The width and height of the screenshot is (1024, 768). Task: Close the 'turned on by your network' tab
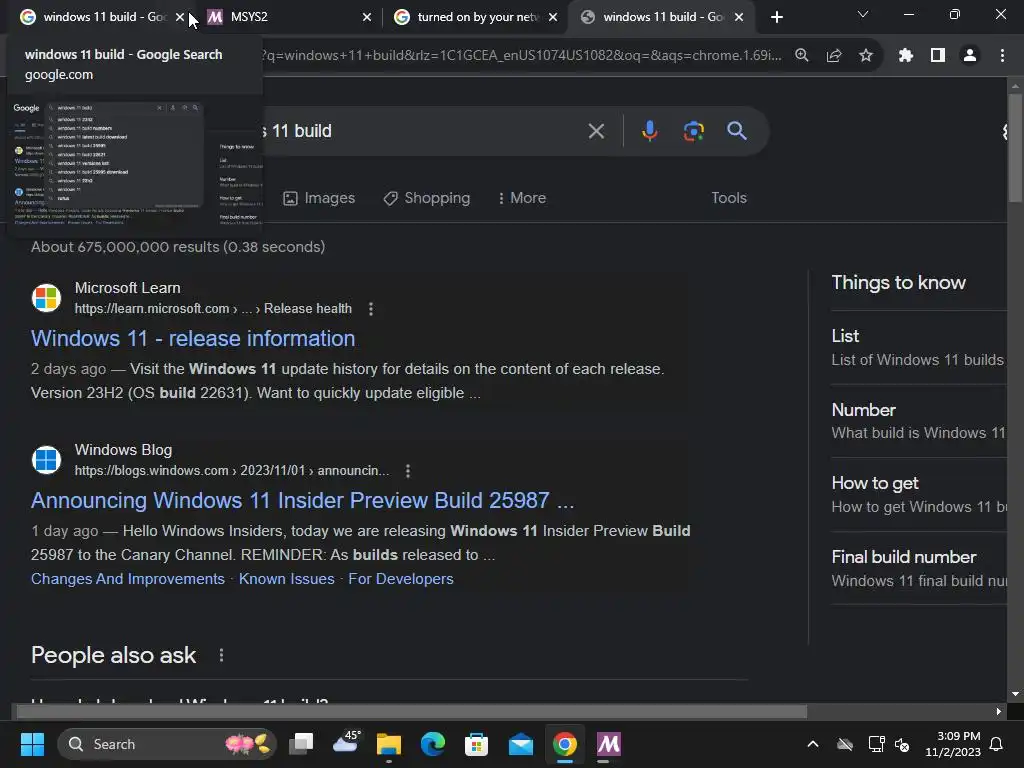(x=553, y=17)
